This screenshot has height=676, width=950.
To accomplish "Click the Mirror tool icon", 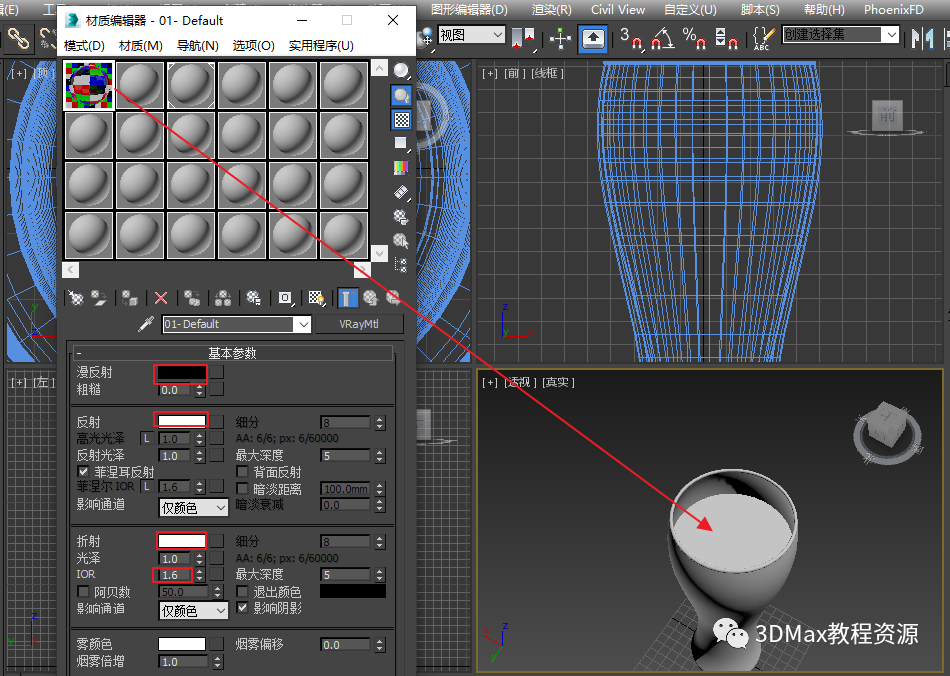I will tap(923, 38).
